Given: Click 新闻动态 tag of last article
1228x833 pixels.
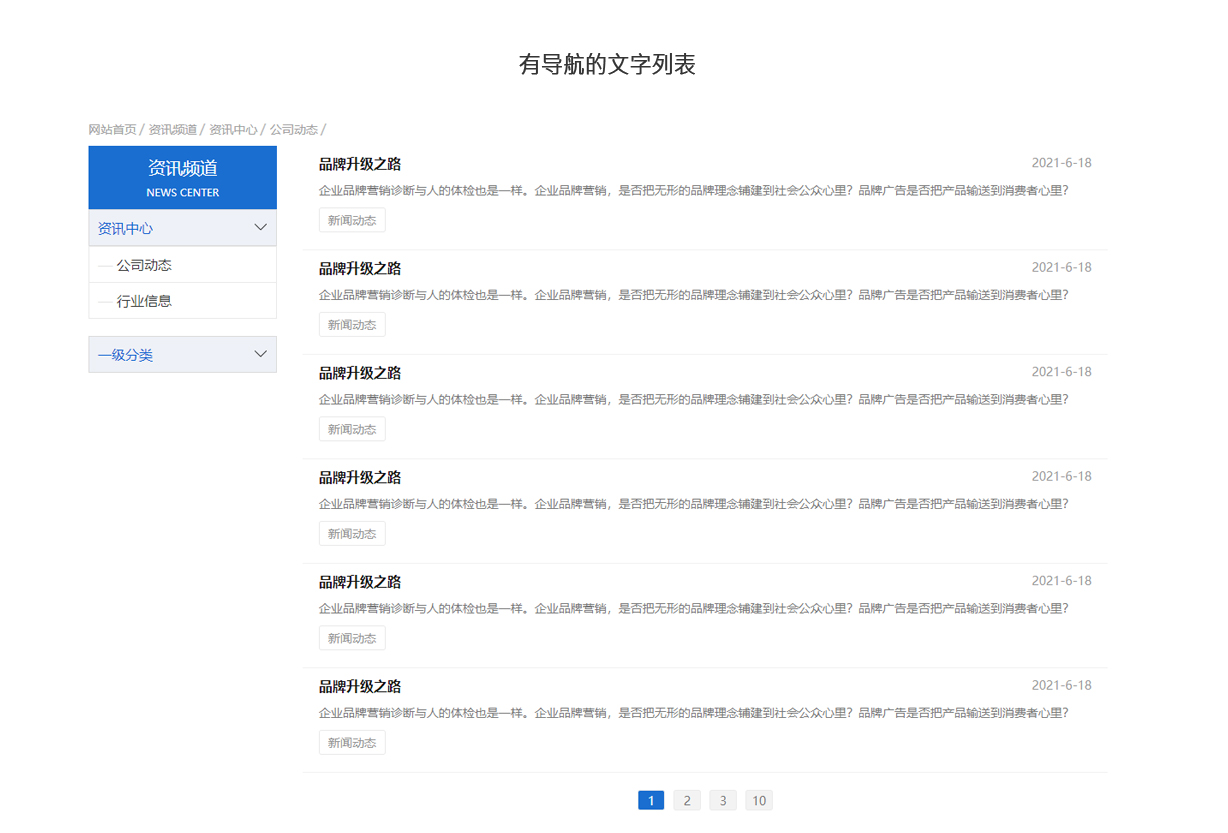Looking at the screenshot, I should tap(352, 743).
